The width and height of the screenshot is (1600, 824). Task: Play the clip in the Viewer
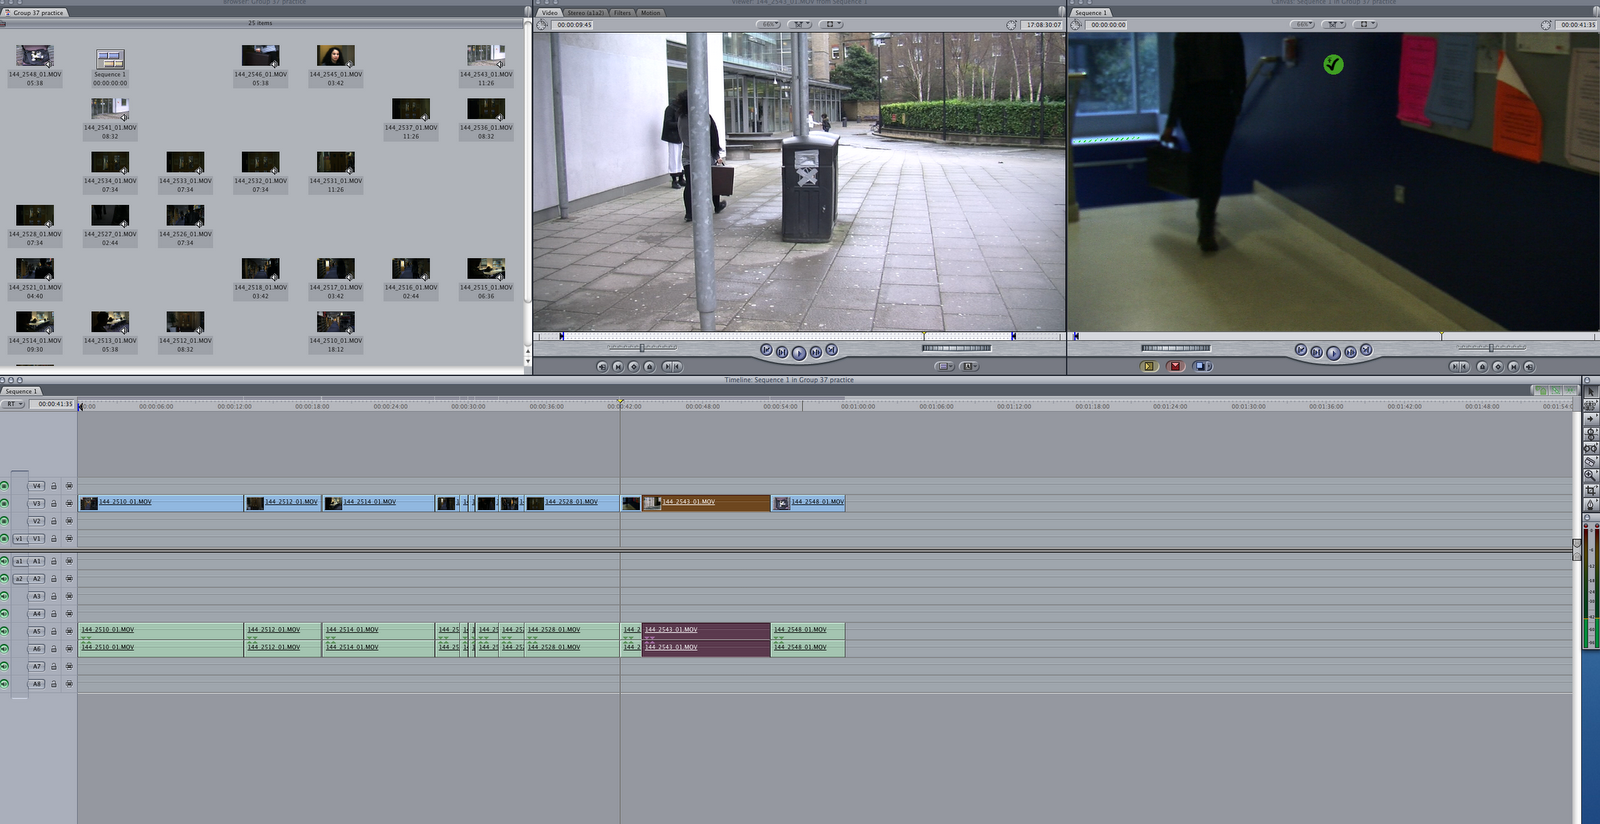coord(798,353)
